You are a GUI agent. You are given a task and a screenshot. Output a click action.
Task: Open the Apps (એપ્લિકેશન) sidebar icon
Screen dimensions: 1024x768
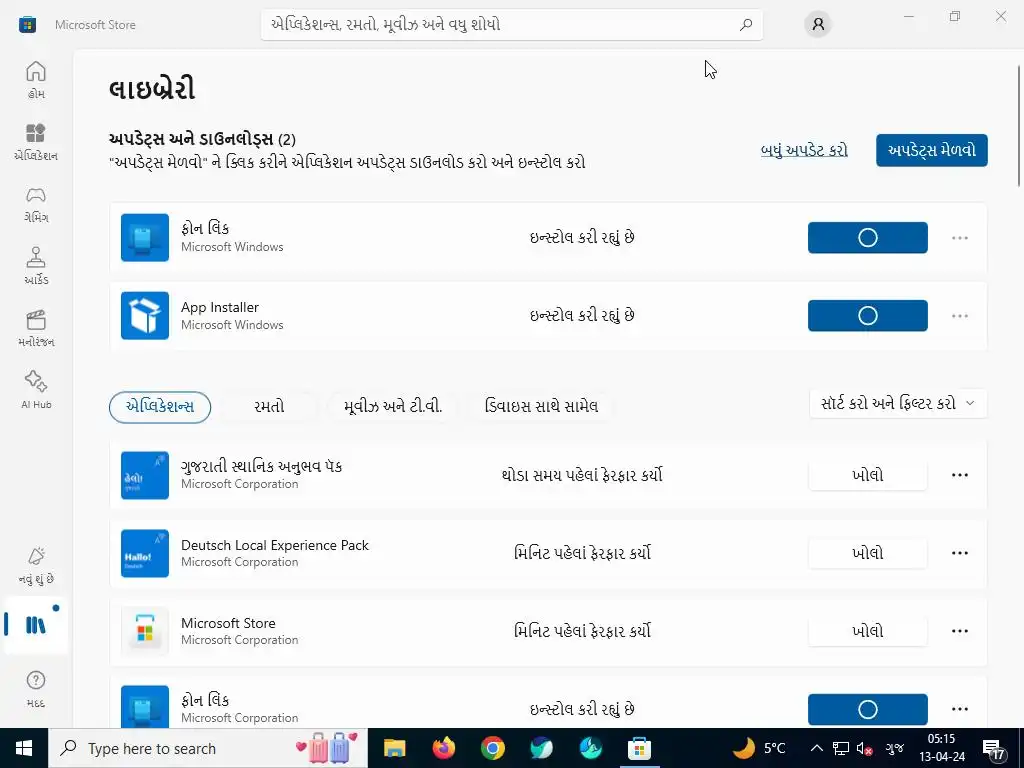point(36,141)
